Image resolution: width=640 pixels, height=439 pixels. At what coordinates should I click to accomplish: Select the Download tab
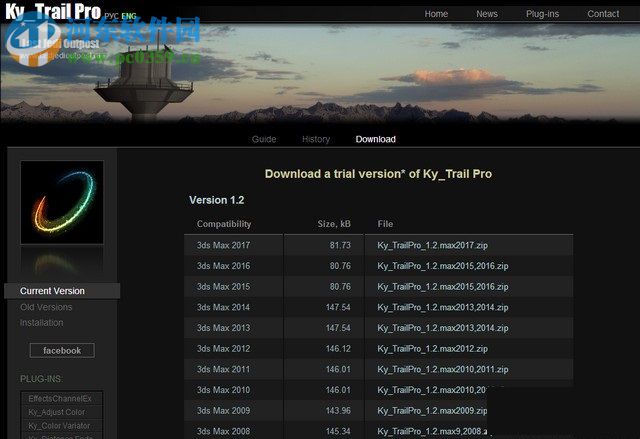tap(376, 139)
